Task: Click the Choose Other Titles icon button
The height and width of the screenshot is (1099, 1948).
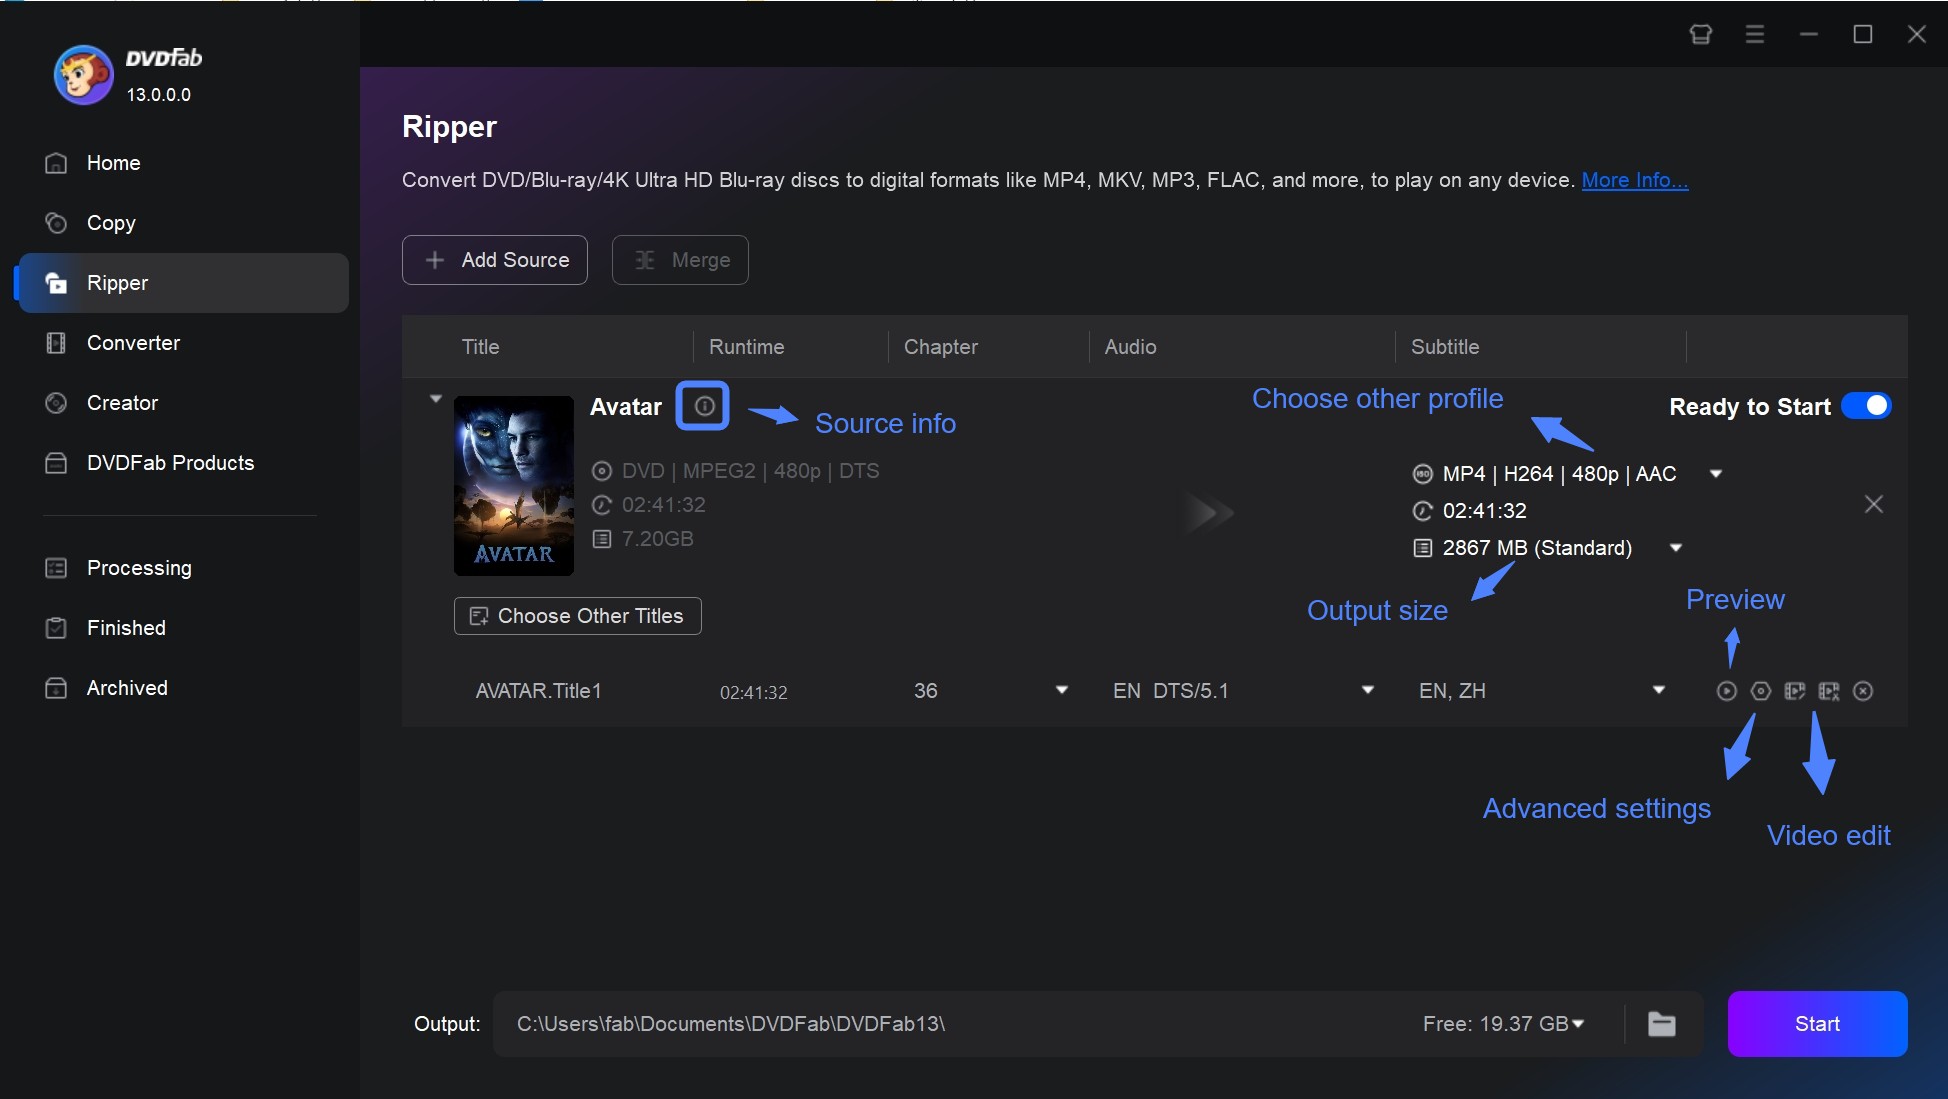Action: (478, 614)
